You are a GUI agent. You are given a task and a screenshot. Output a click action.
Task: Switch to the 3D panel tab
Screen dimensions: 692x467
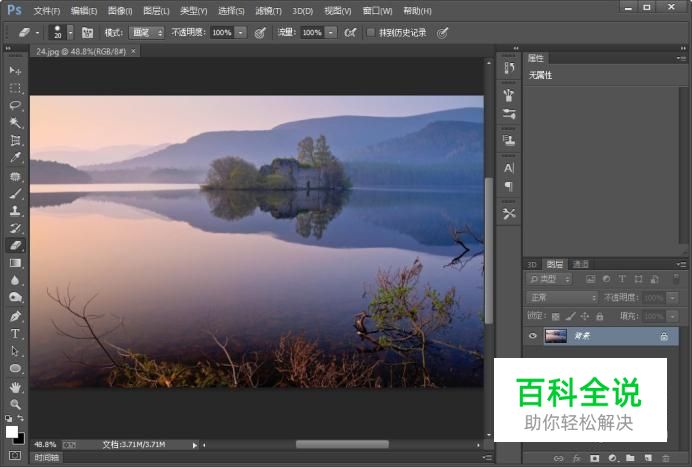(532, 264)
